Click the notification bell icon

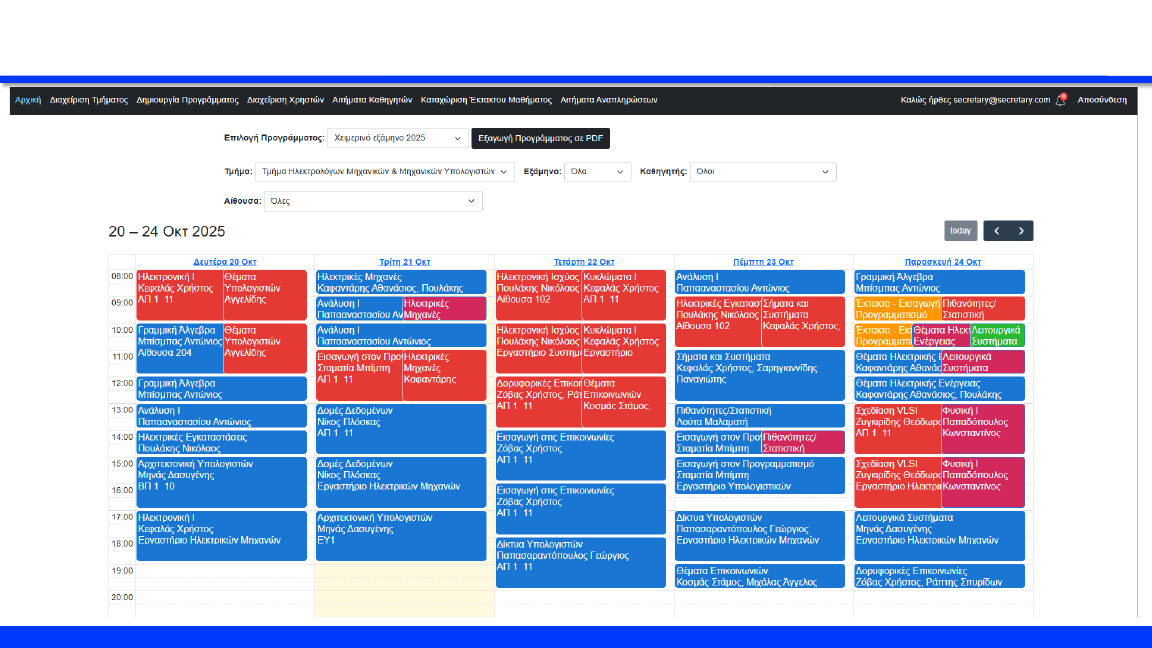pyautogui.click(x=1060, y=100)
